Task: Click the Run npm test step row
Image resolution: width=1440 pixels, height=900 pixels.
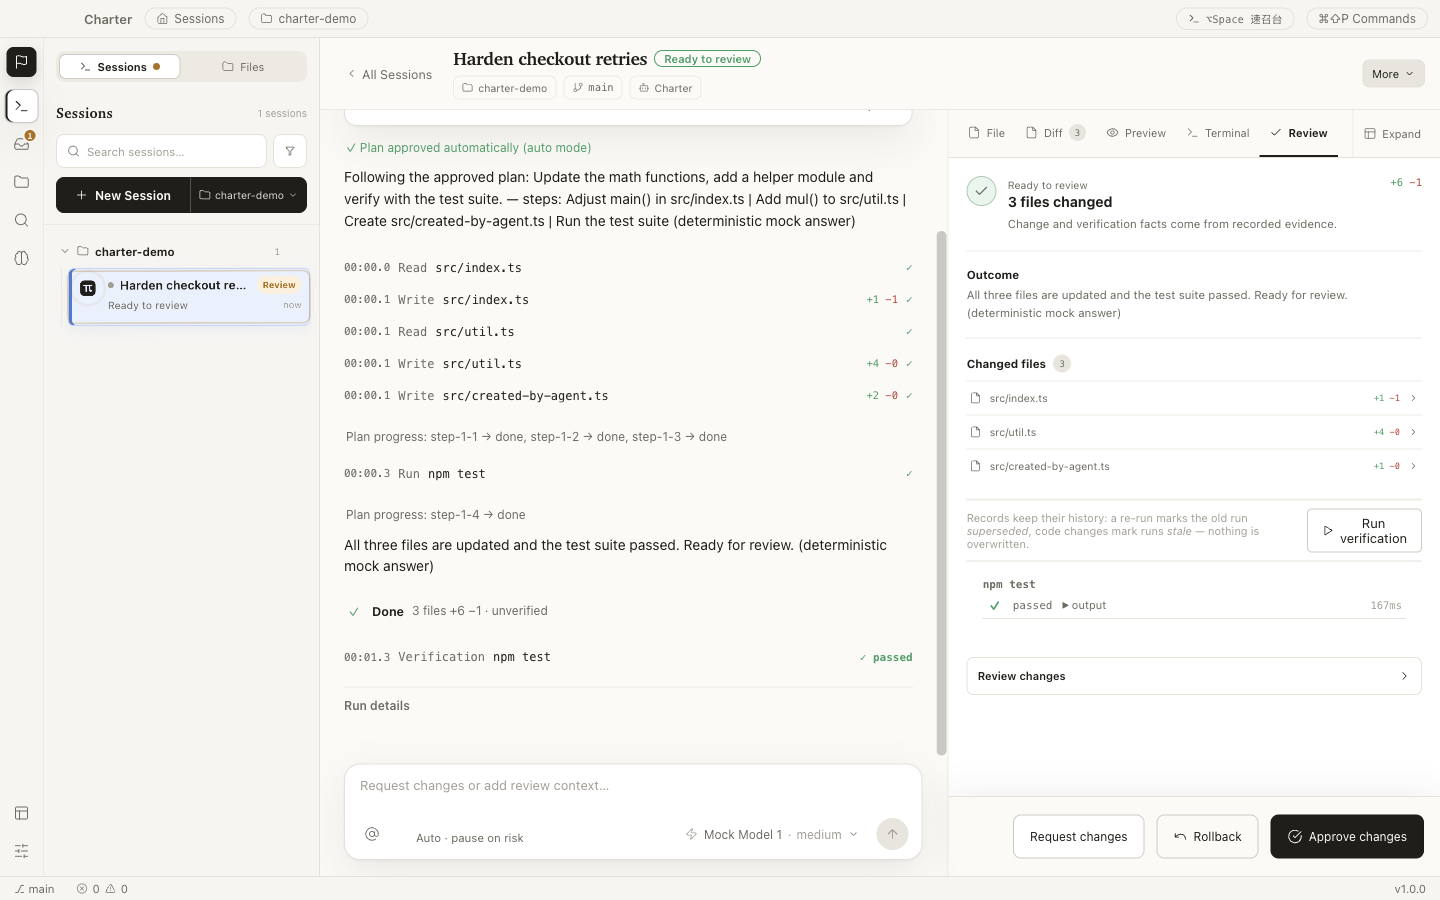Action: point(628,473)
